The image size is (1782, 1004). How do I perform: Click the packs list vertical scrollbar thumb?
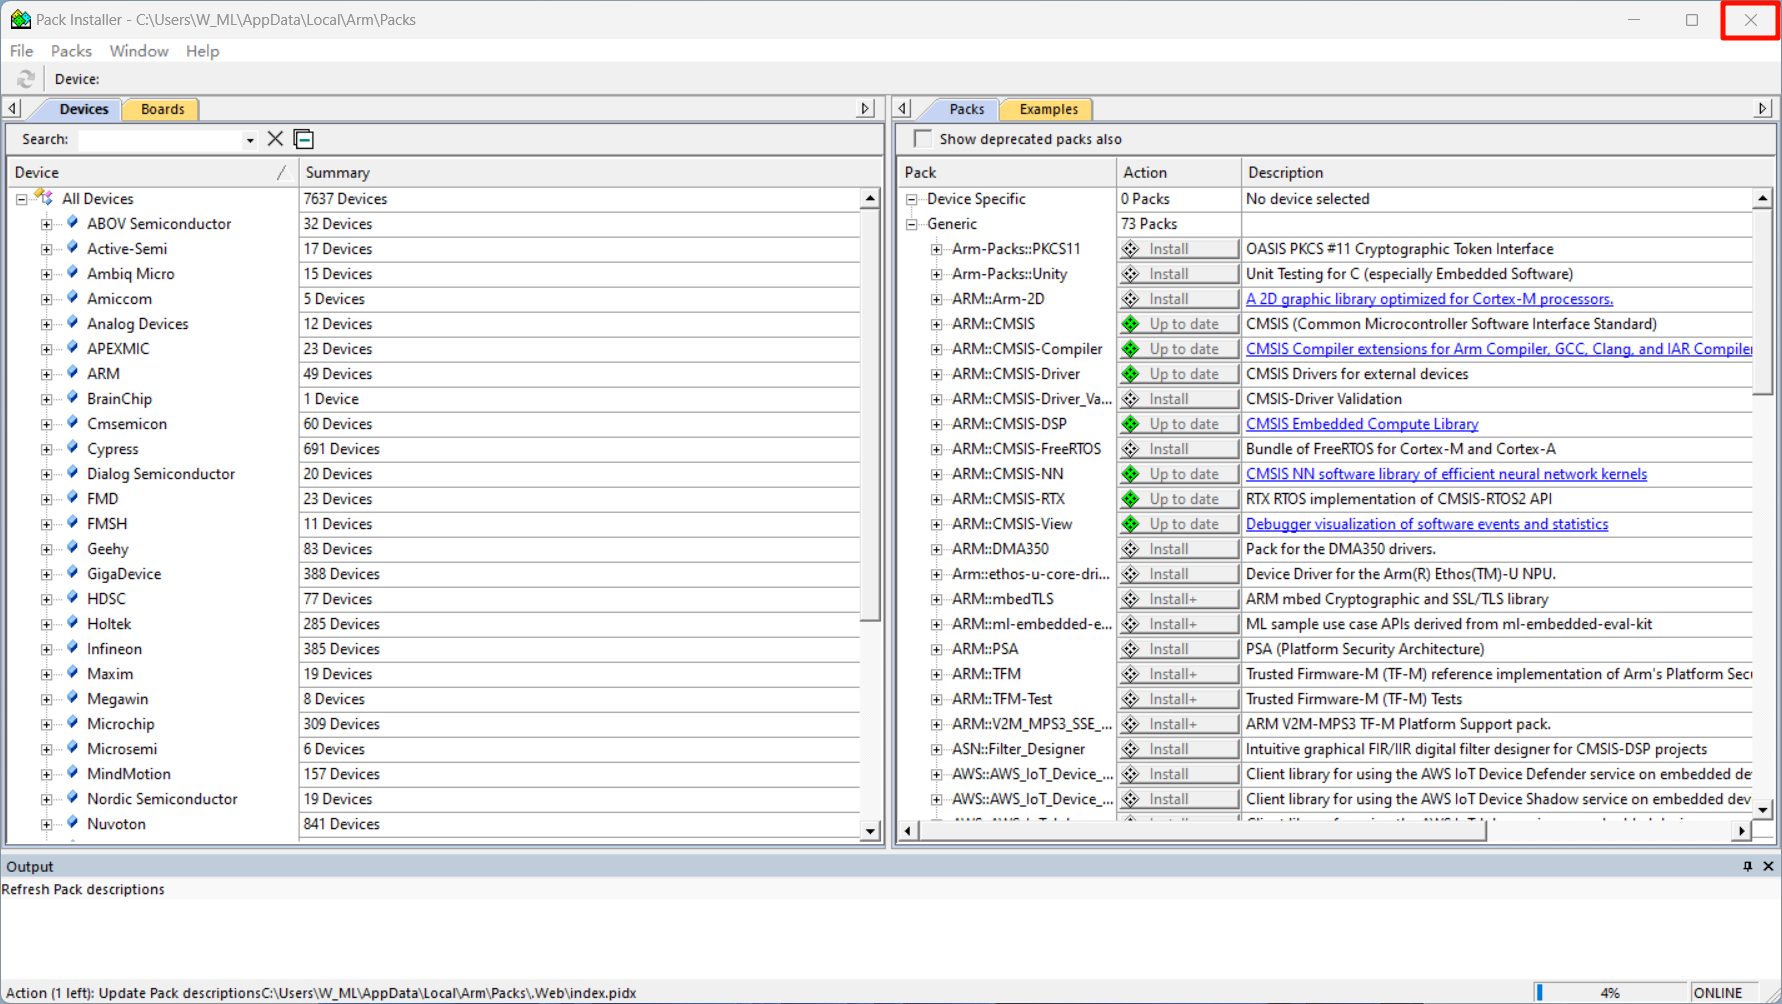pos(1762,301)
